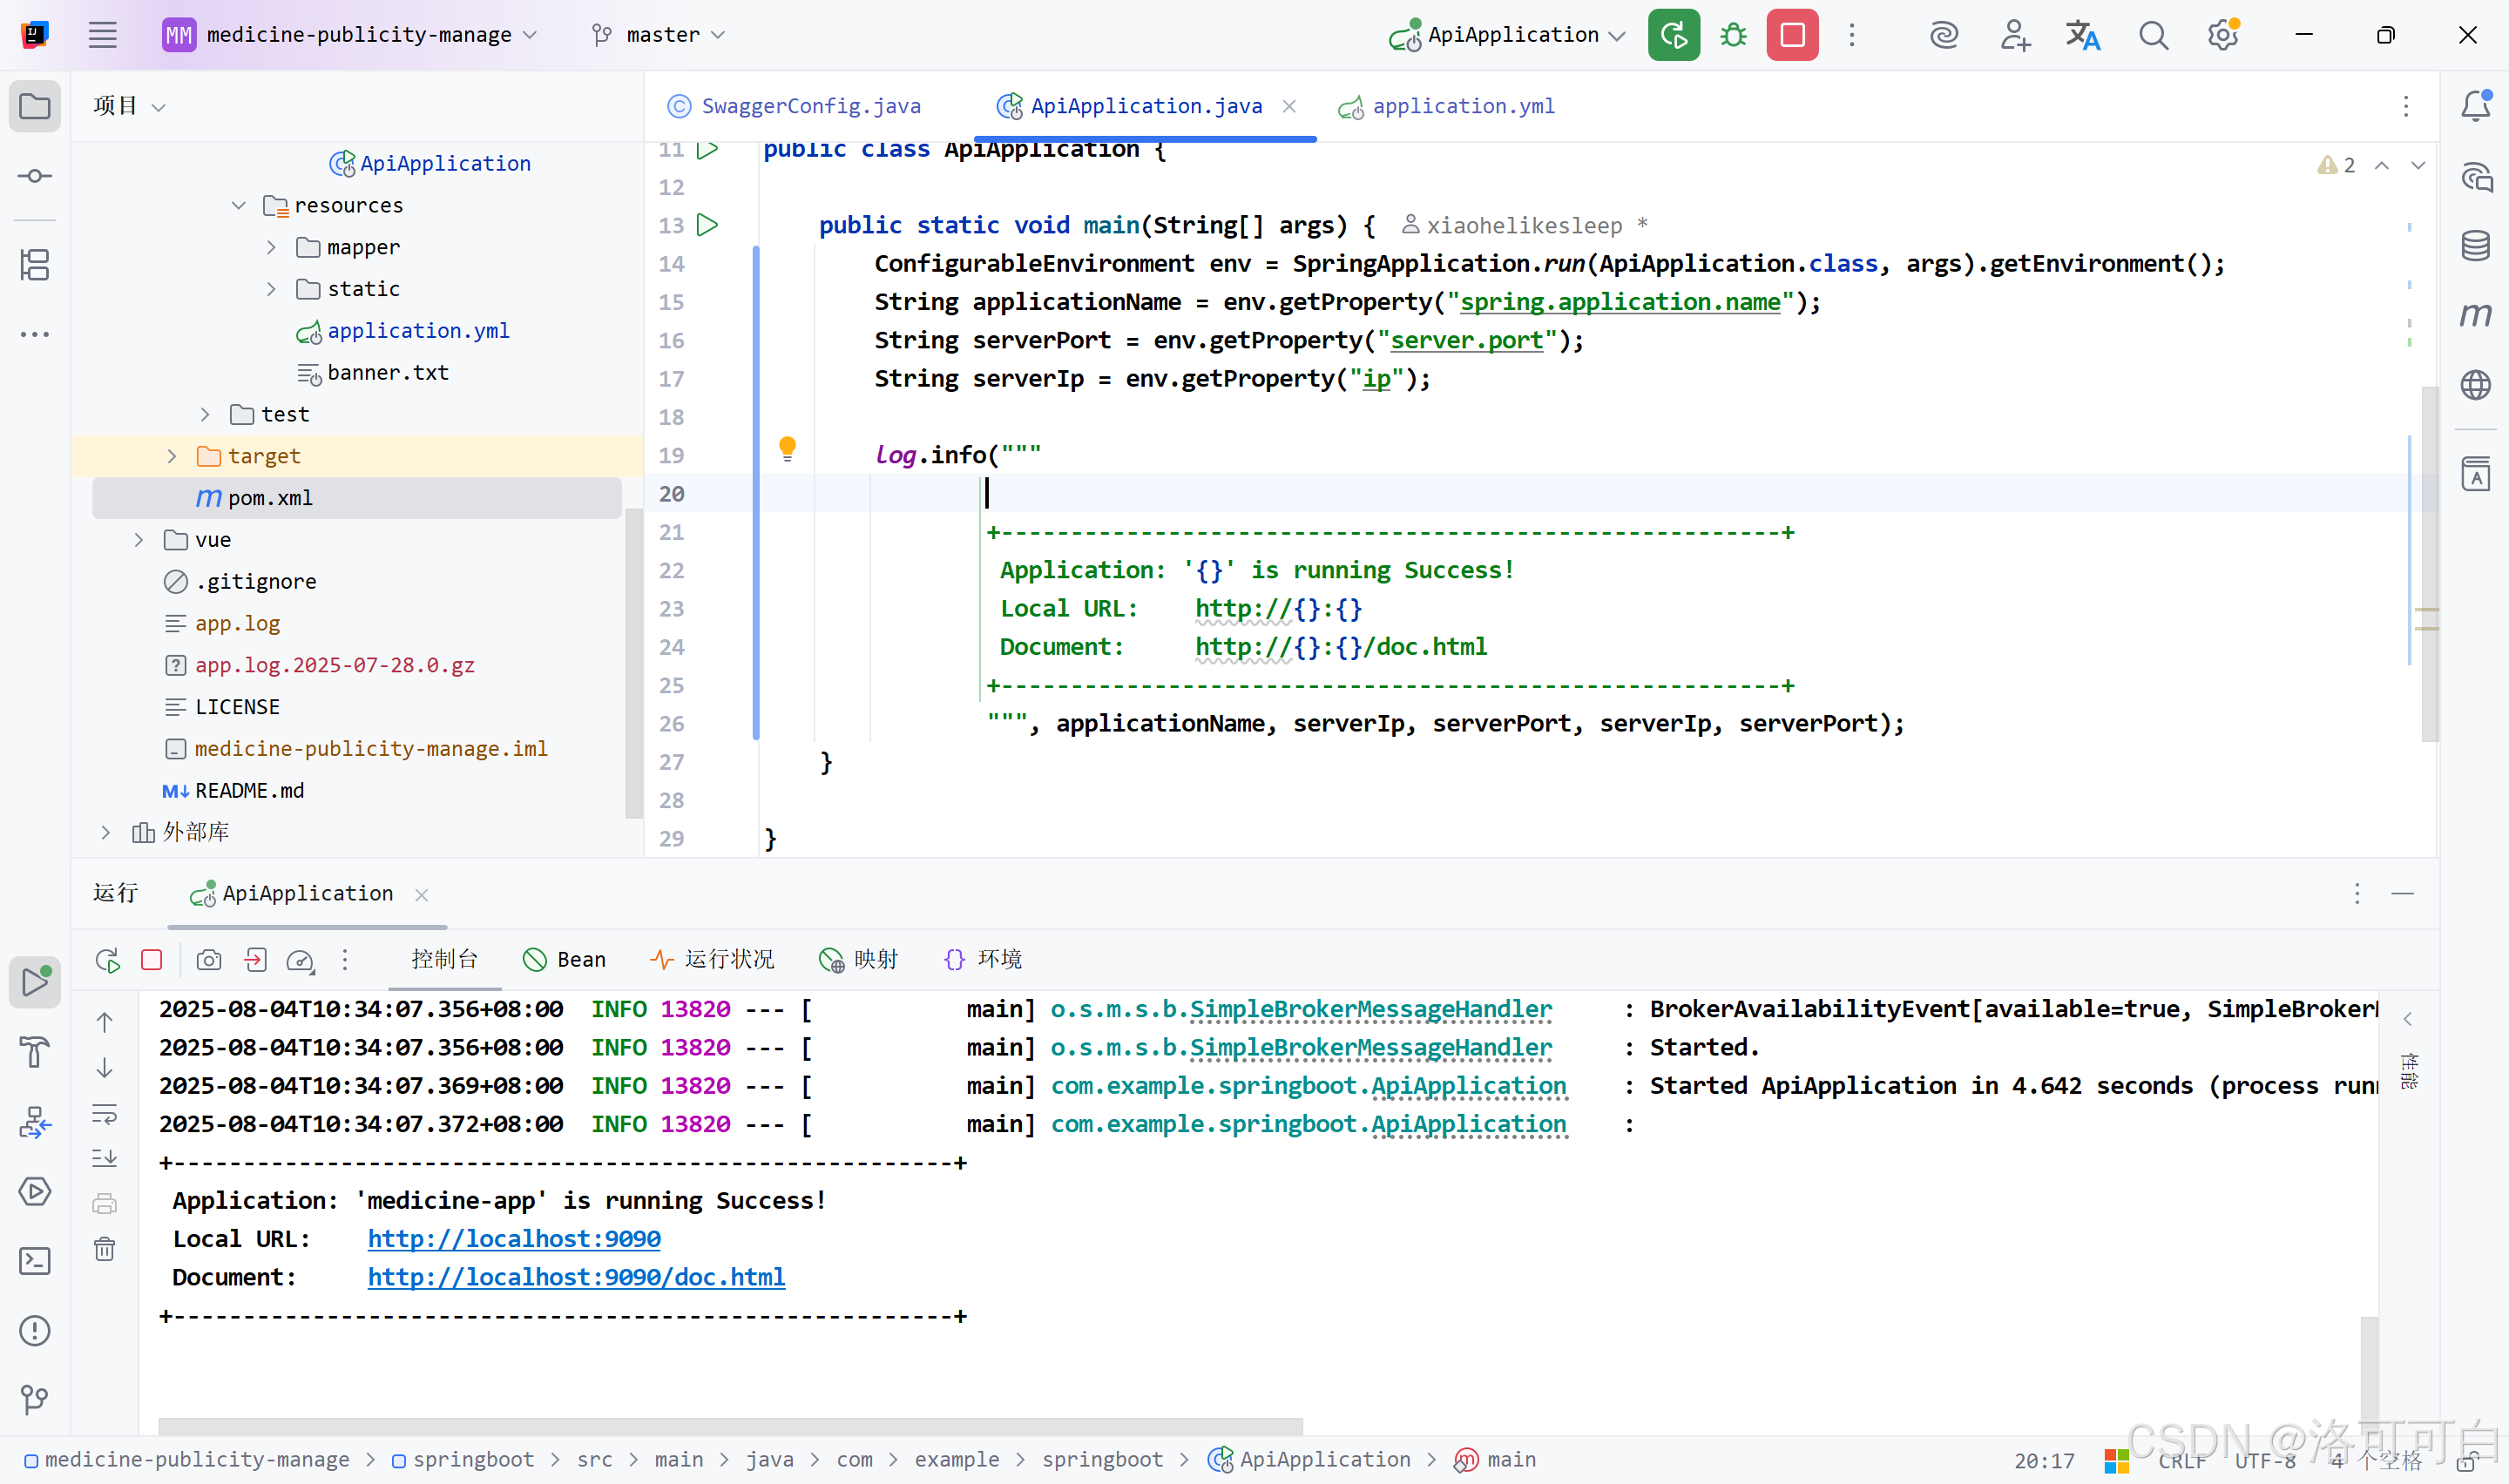Switch to SwaggerConfig.java tab
This screenshot has height=1484, width=2509.
pyautogui.click(x=794, y=106)
